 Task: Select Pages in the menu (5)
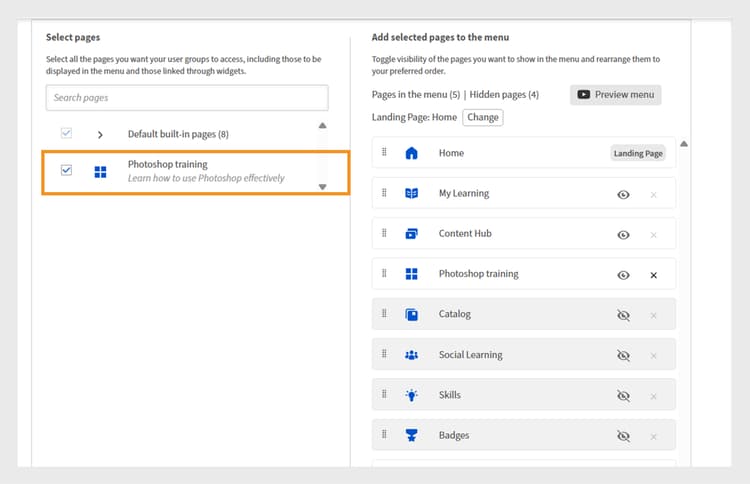click(415, 95)
